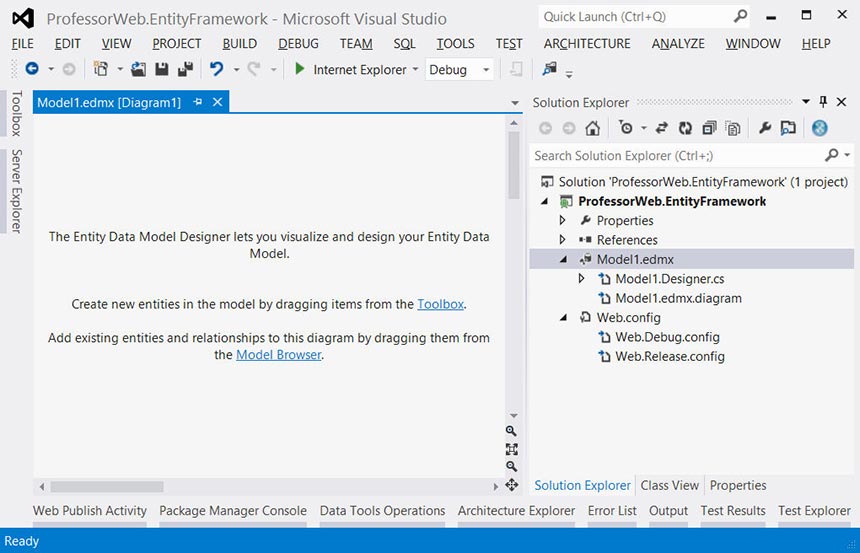Screen dimensions: 860x553
Task: Switch to the Properties tab
Action: coord(738,486)
